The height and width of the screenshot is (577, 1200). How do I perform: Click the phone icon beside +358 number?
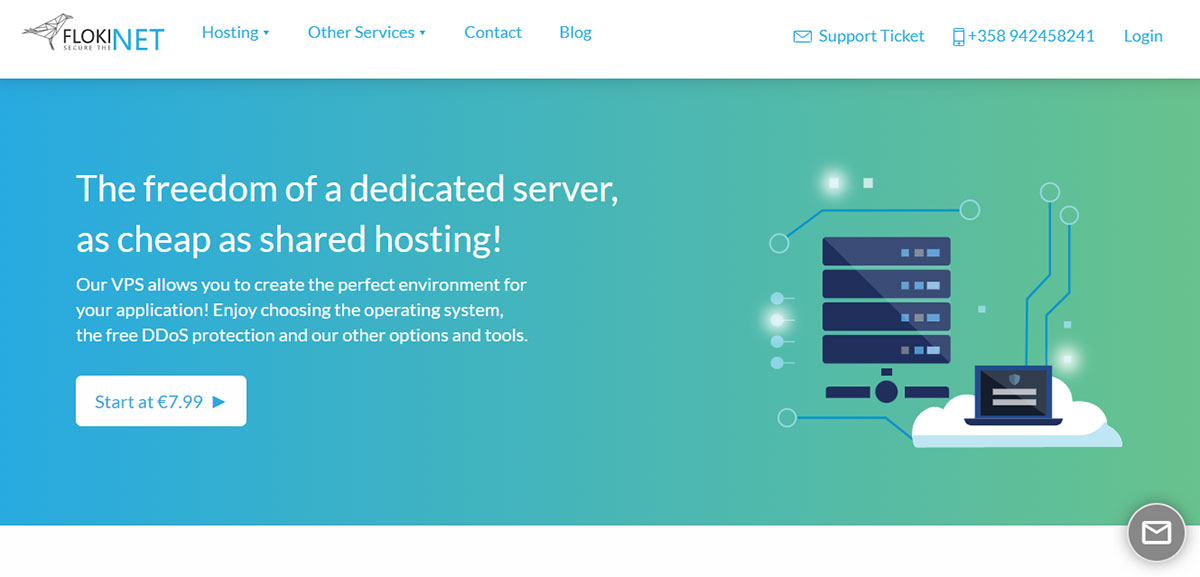click(x=958, y=37)
